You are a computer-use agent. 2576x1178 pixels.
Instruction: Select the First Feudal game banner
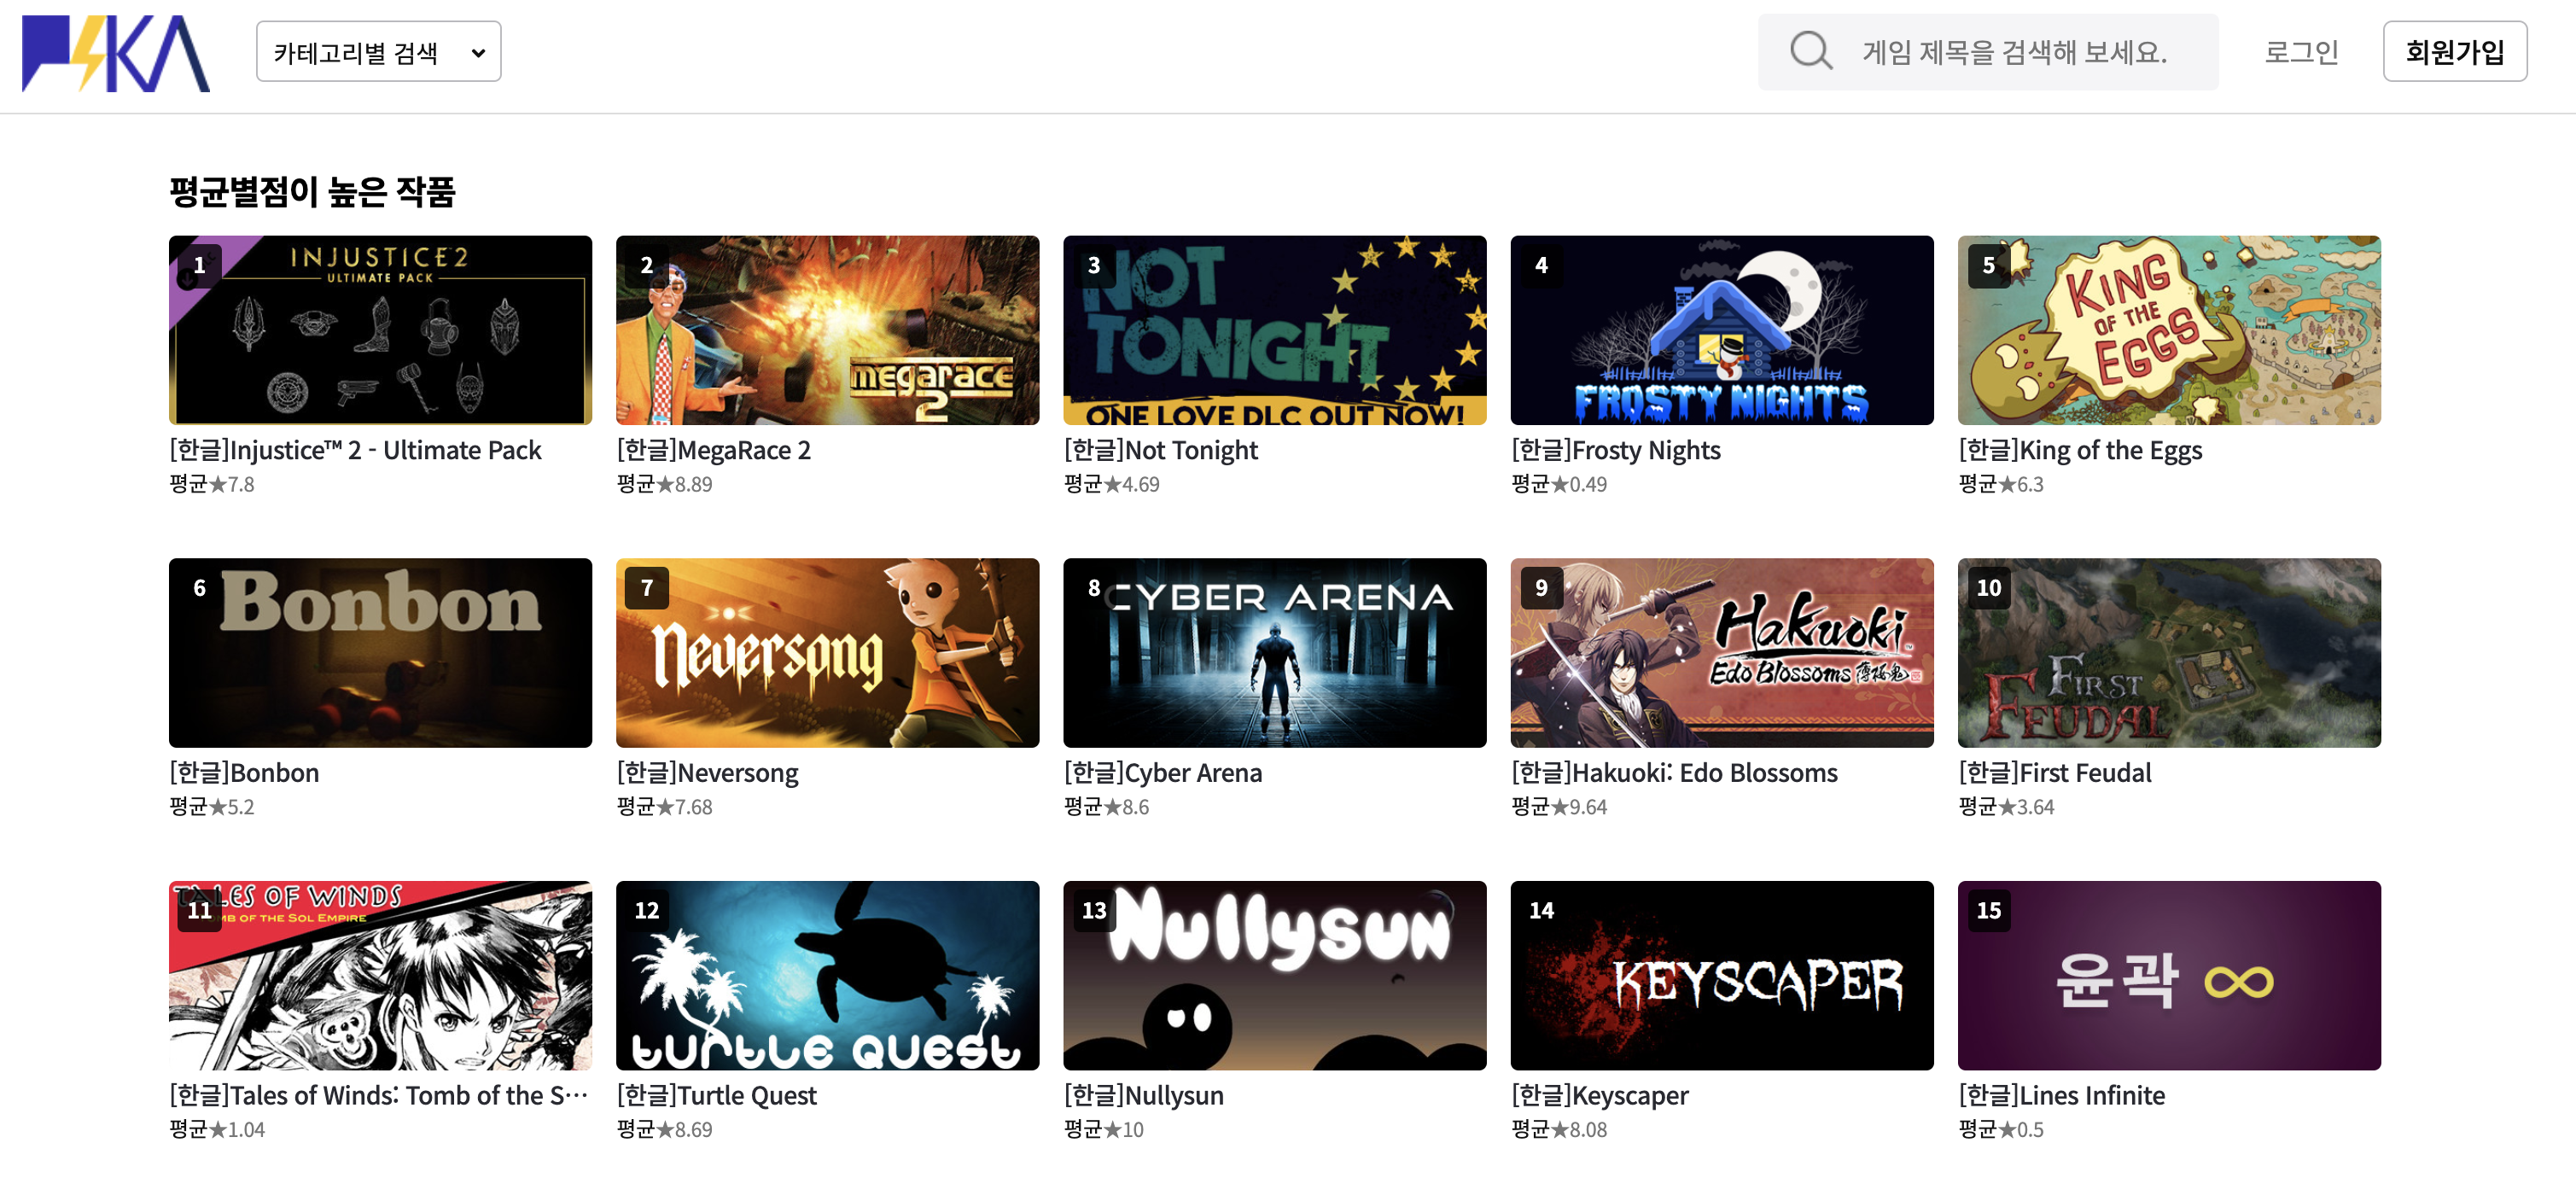coord(2168,652)
